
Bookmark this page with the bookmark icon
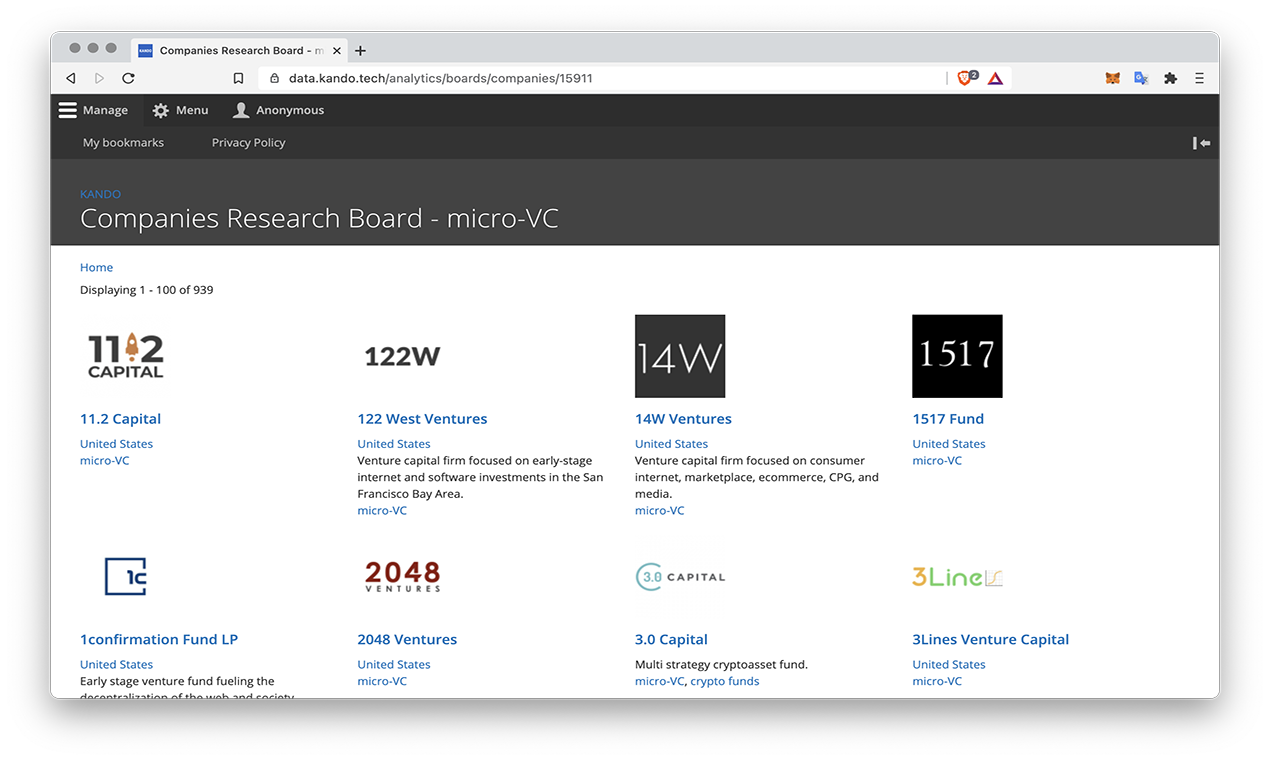coord(238,78)
